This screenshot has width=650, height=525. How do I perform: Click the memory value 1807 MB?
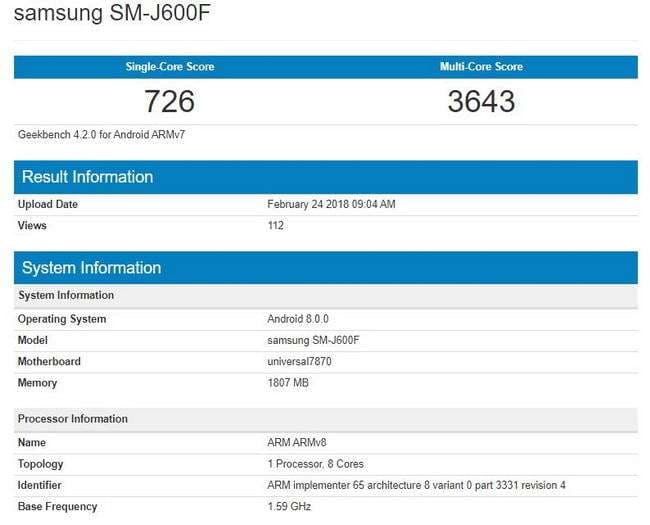coord(289,383)
